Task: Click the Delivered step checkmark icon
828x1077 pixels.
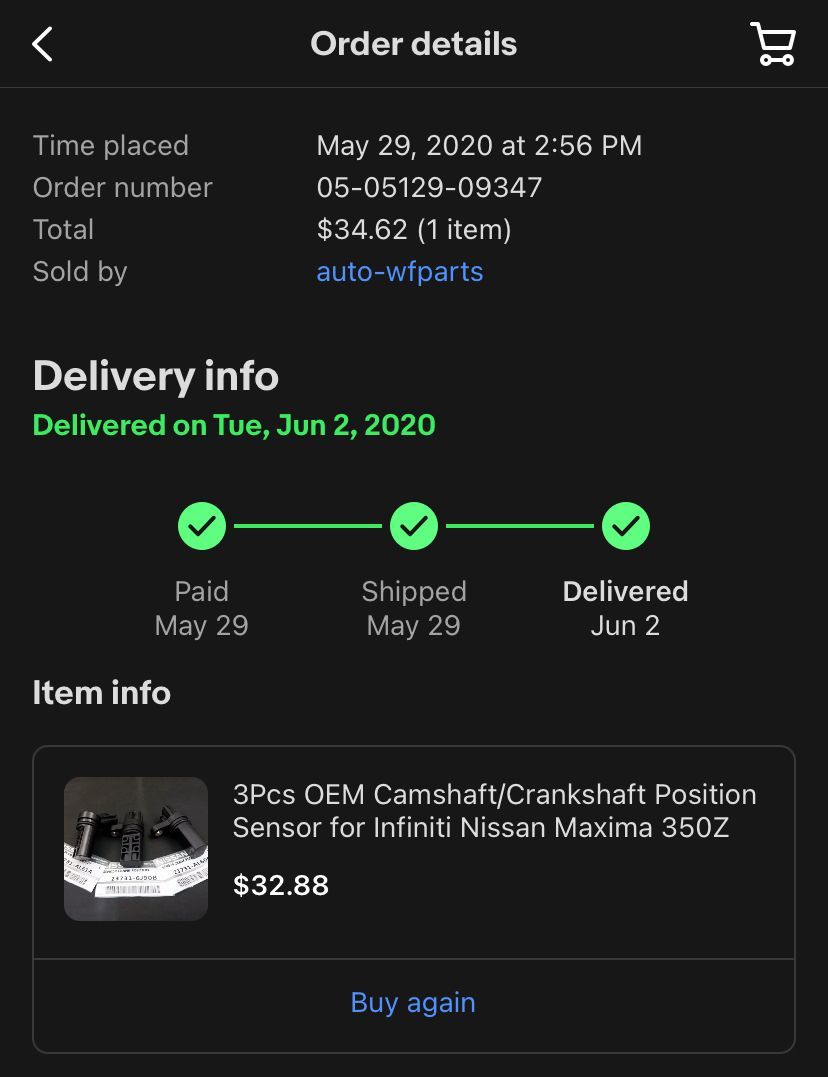Action: coord(626,526)
